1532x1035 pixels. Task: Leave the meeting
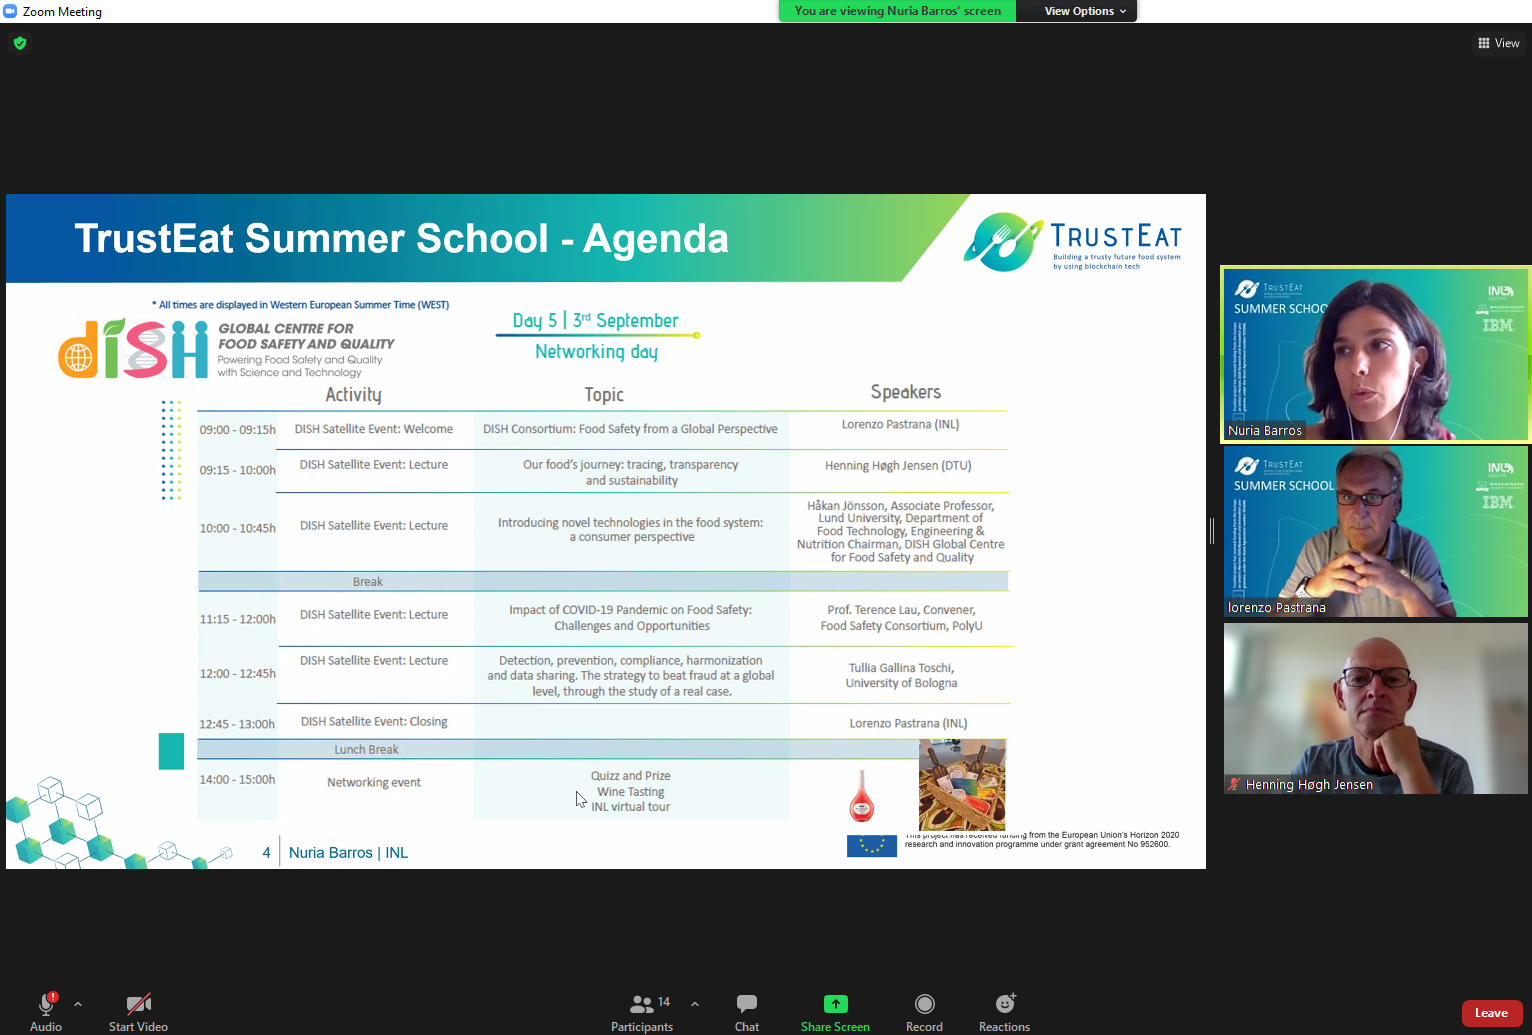click(1491, 1013)
